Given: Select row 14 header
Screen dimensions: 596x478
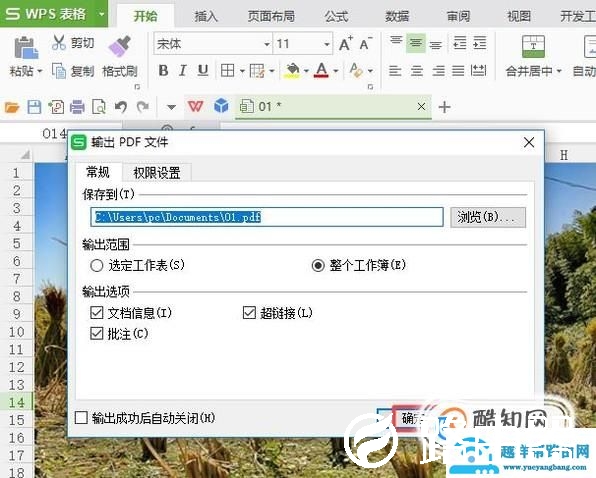Looking at the screenshot, I should (17, 402).
